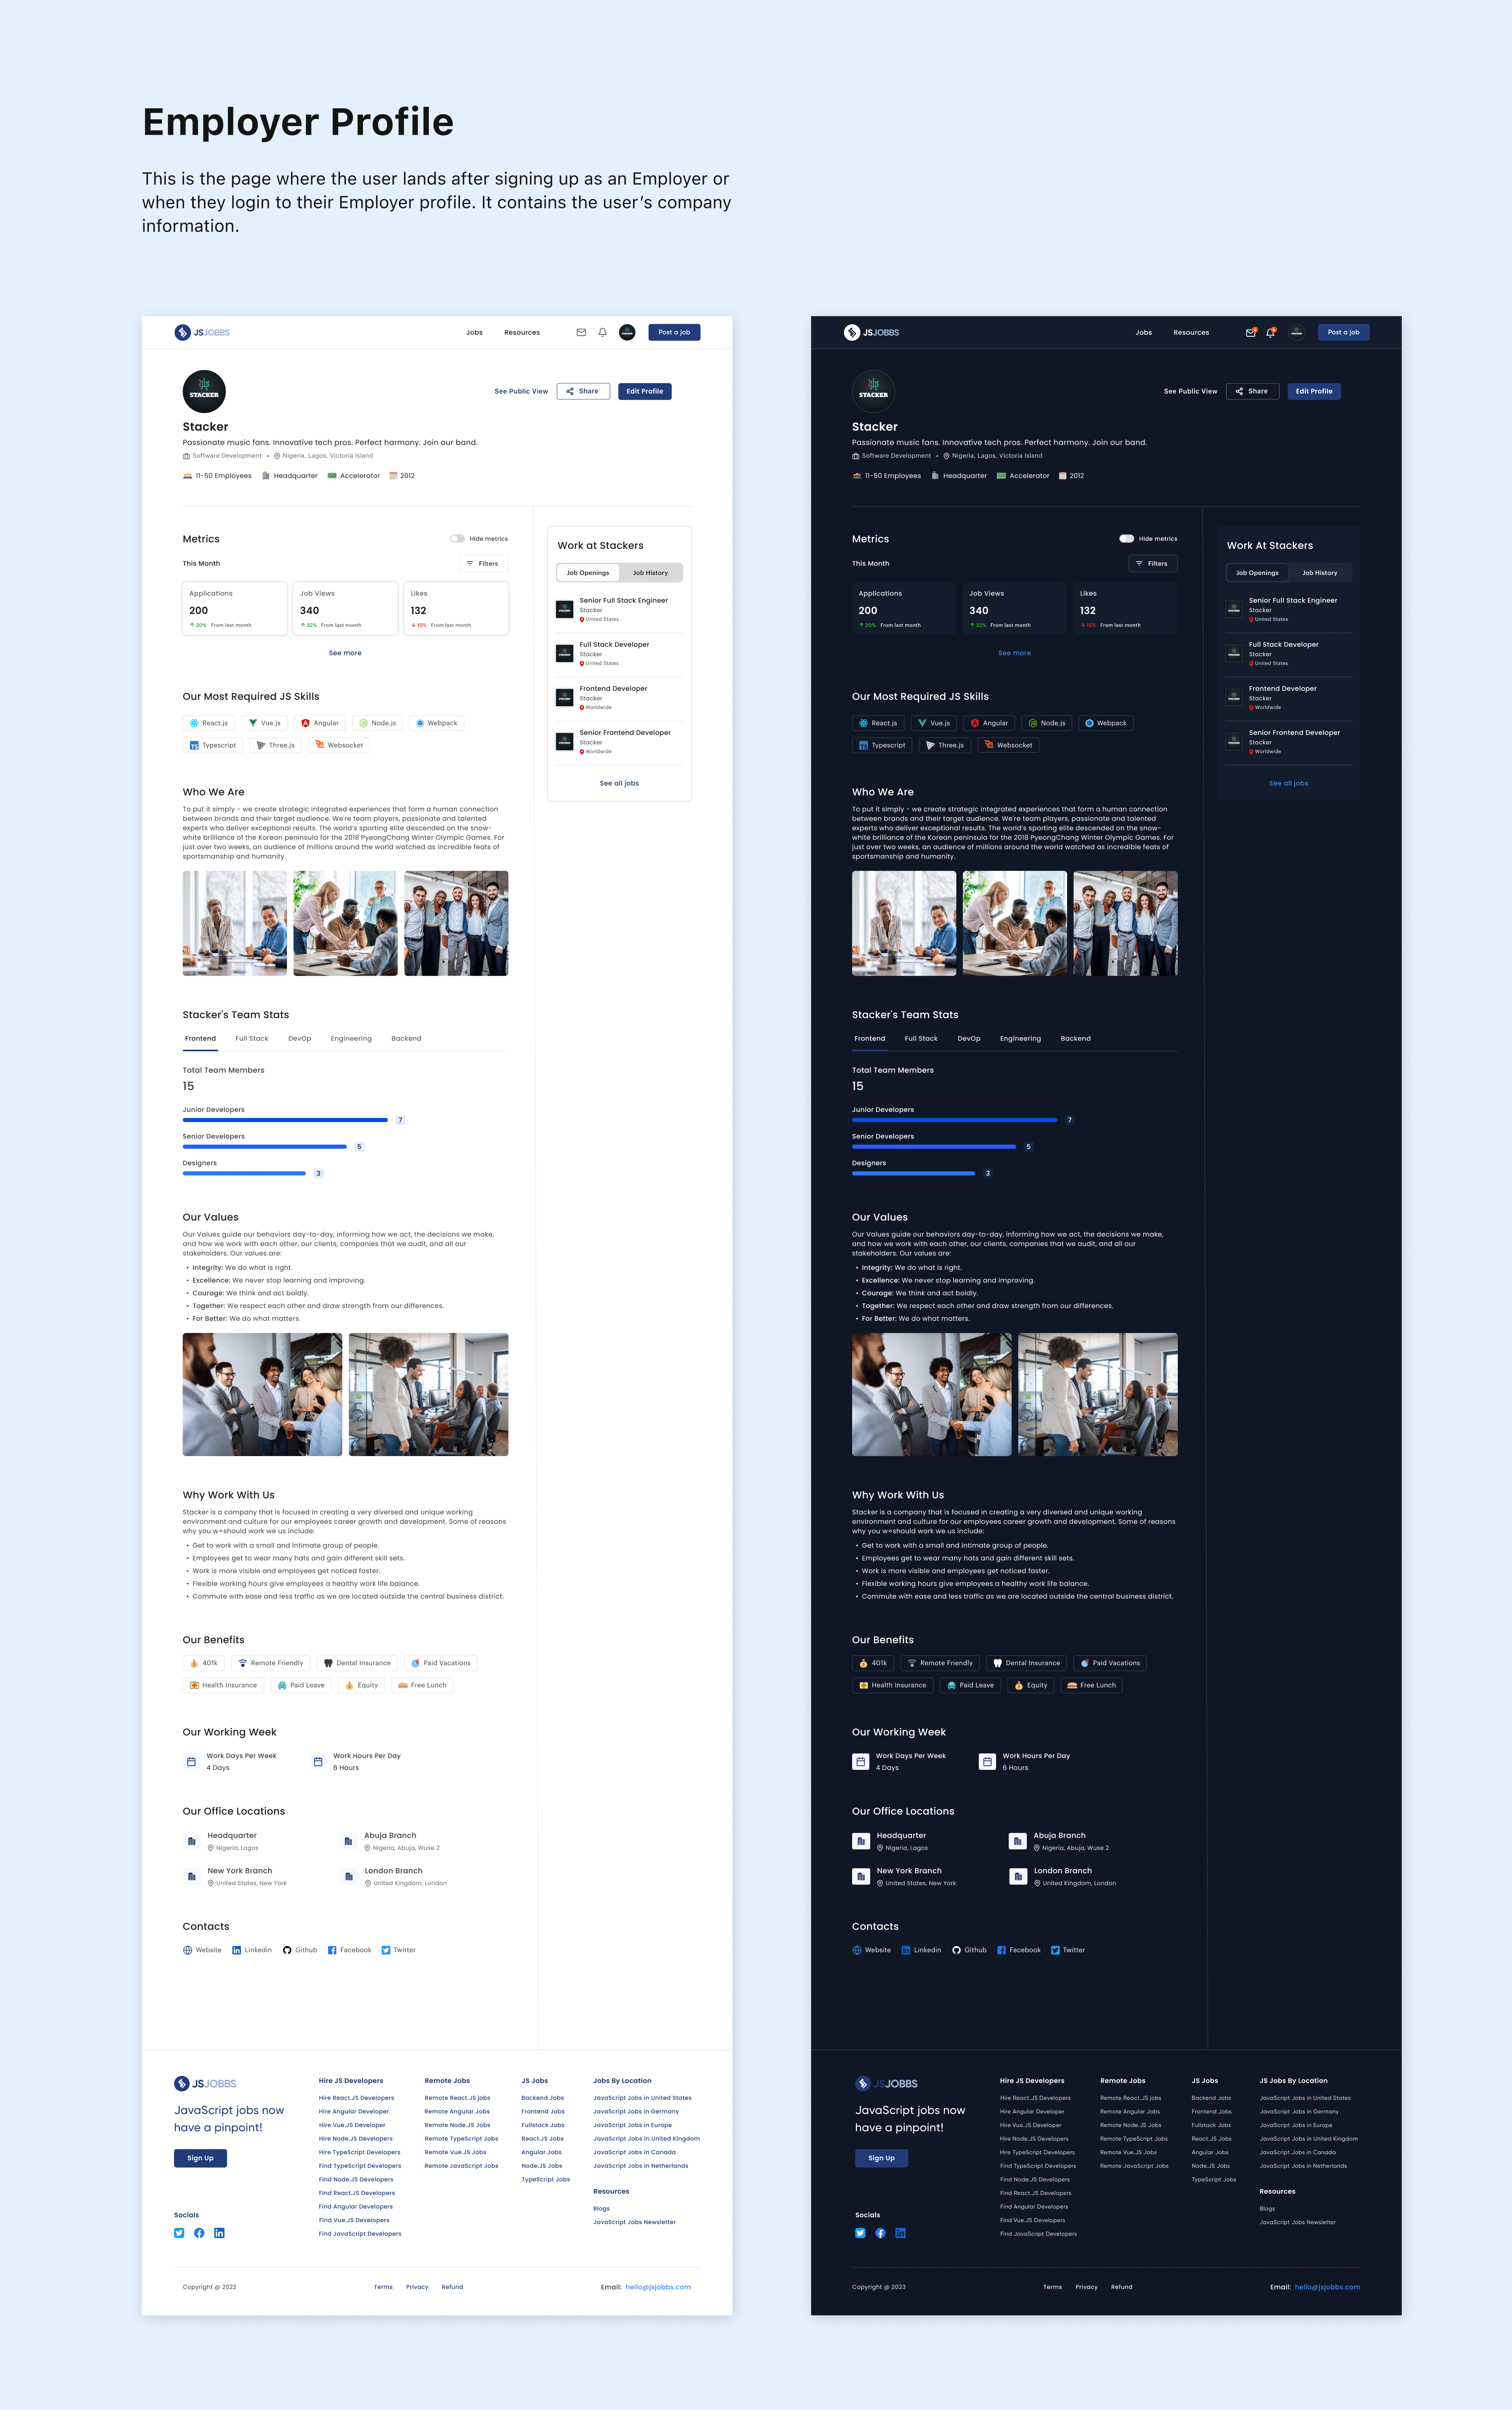The width and height of the screenshot is (1512, 2410).
Task: Click Linkedin contact link on dark page
Action: [921, 1950]
